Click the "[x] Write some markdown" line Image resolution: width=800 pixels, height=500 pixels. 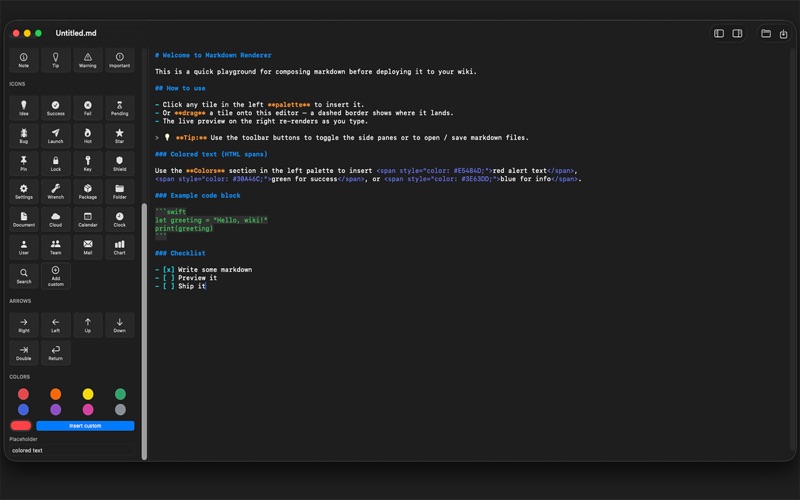click(x=204, y=269)
